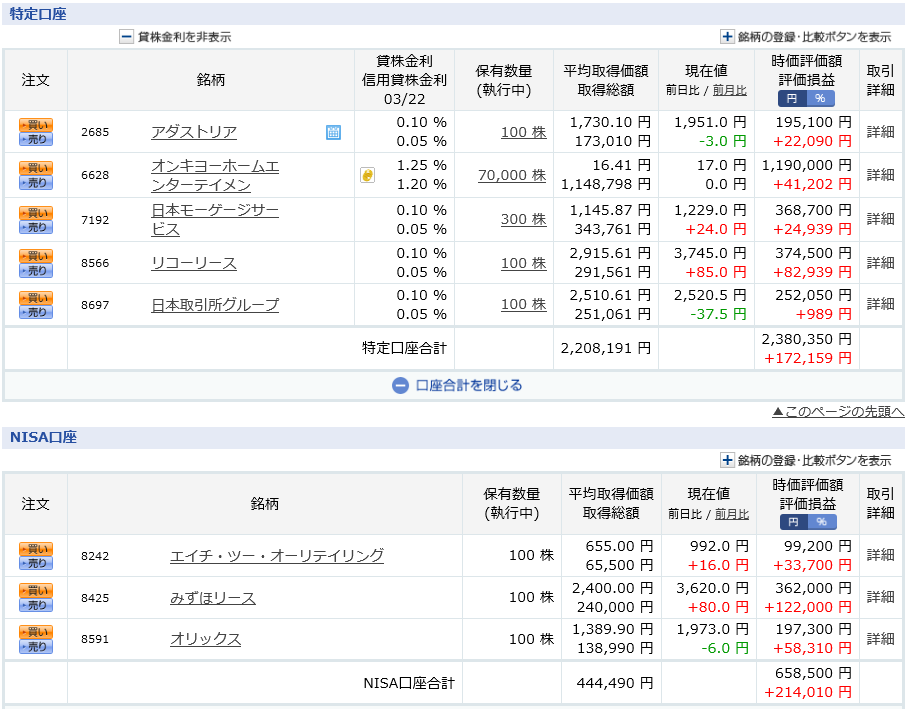
Task: Click 売り button for みずほリース row
Action: point(36,605)
